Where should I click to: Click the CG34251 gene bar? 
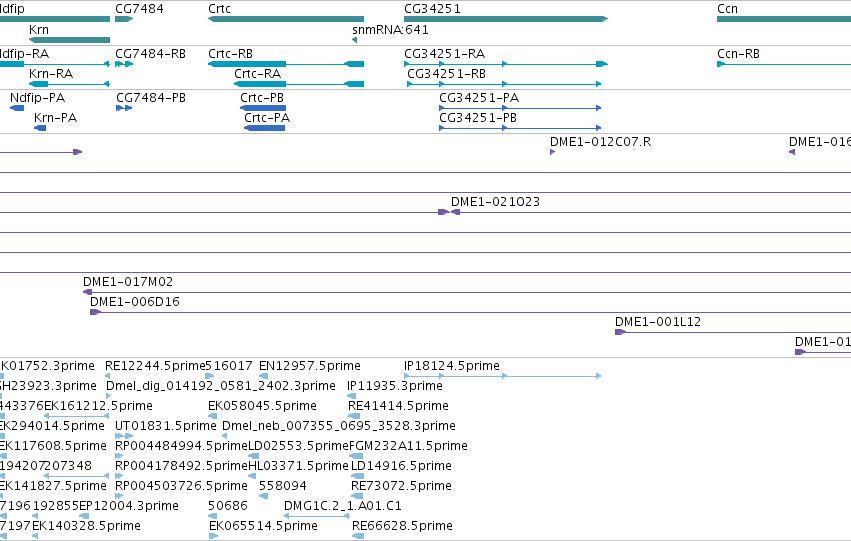click(506, 19)
